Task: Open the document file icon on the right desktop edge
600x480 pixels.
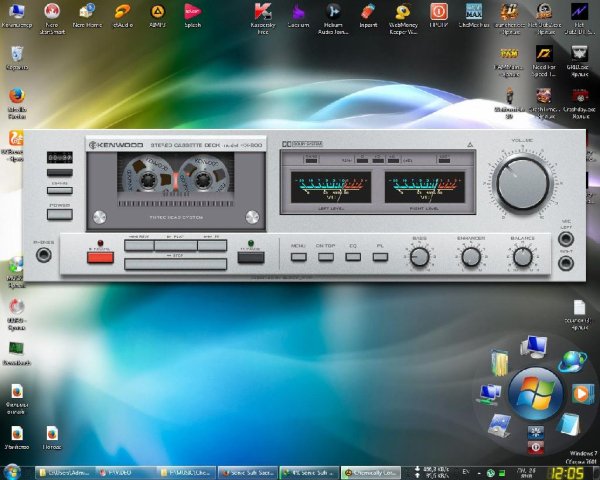Action: pos(579,315)
